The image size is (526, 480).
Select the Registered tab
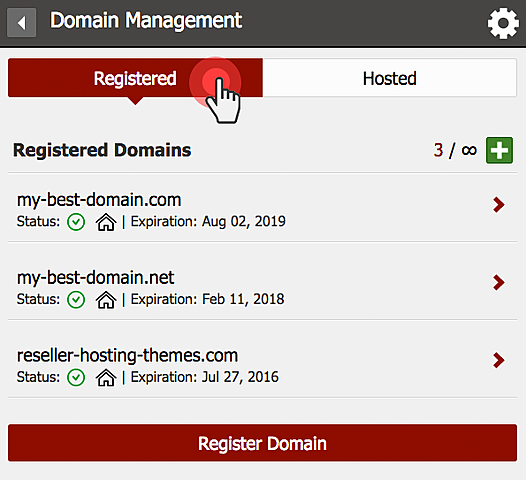click(x=135, y=78)
